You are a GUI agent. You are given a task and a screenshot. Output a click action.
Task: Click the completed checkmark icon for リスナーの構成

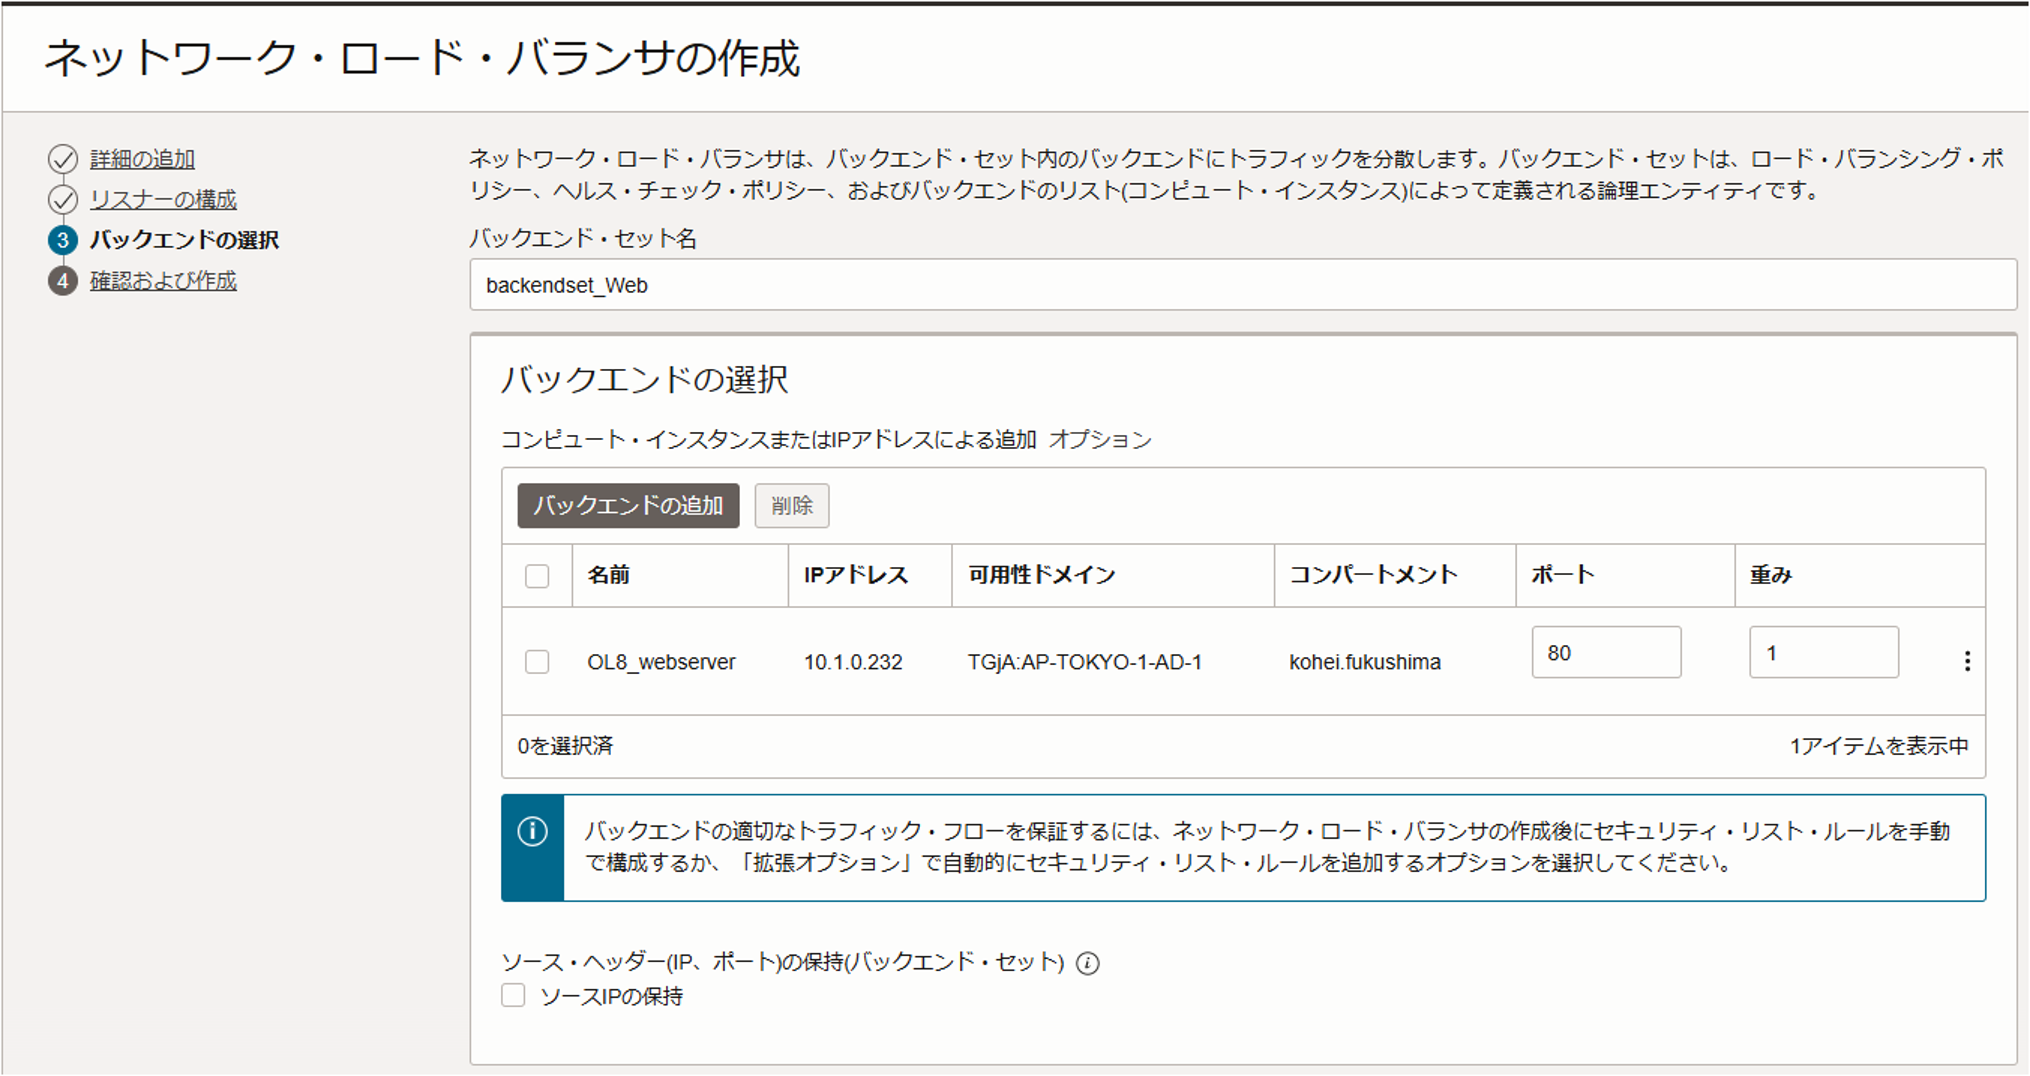[63, 199]
